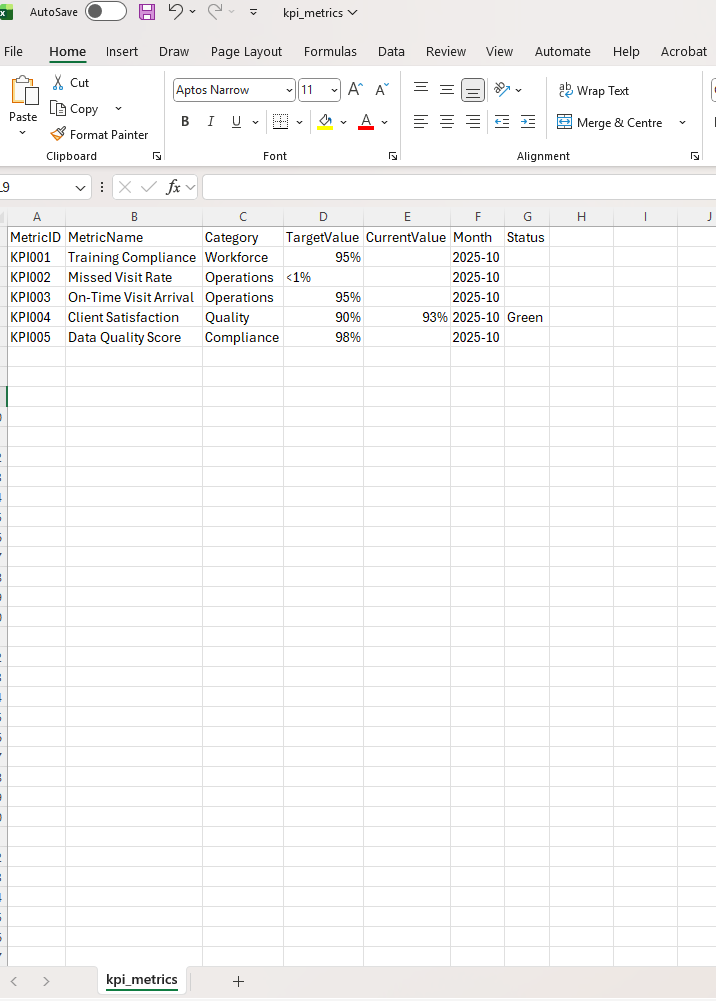Screen dimensions: 716x1001
Task: Open Font settings dialog launcher
Action: [393, 156]
